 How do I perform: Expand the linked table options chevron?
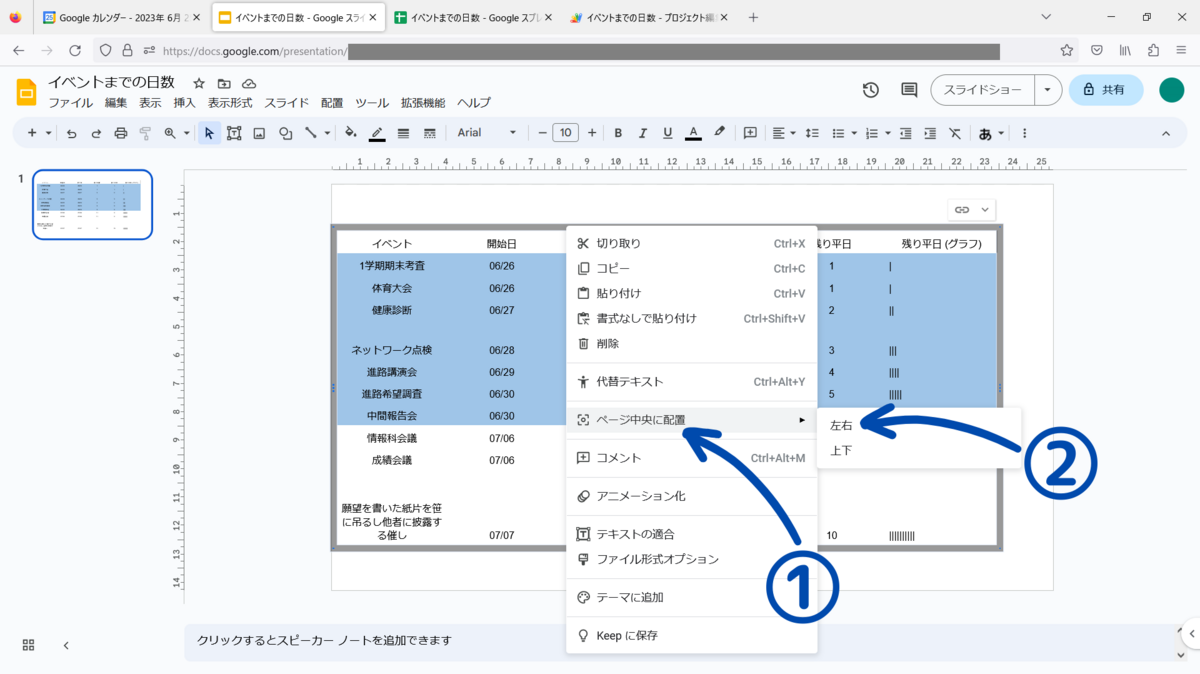(985, 210)
